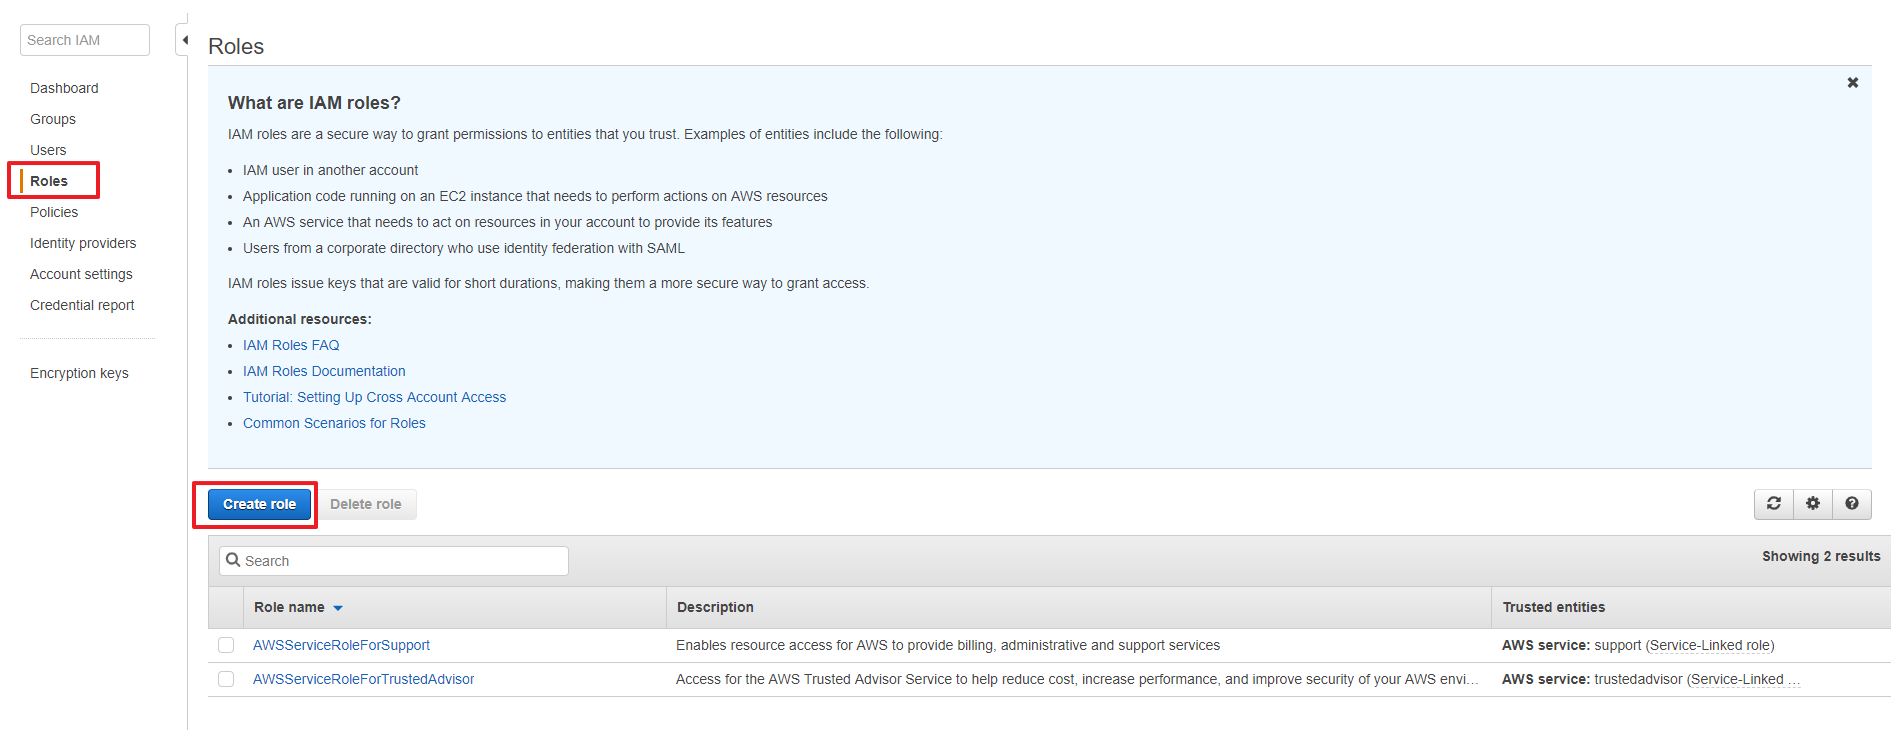Click the refresh roles list icon
The image size is (1891, 730).
[x=1773, y=504]
